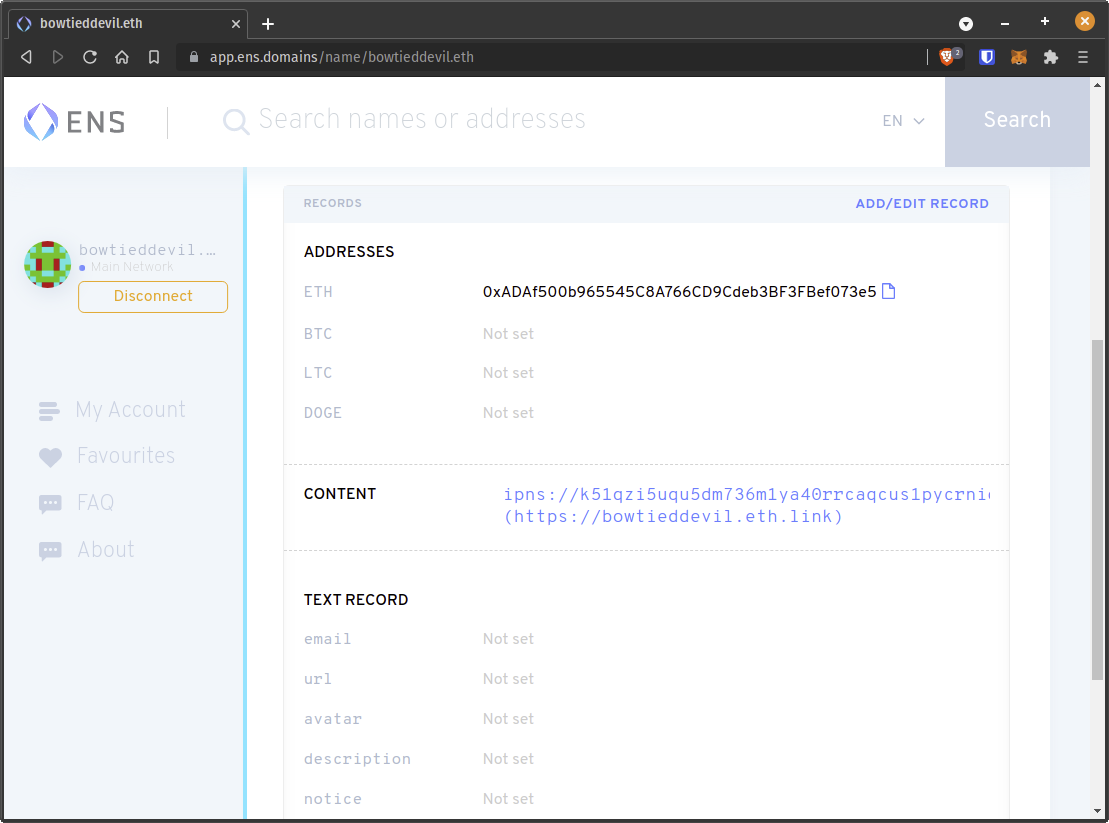The height and width of the screenshot is (823, 1109).
Task: Minimize the browser window
Action: (x=1004, y=24)
